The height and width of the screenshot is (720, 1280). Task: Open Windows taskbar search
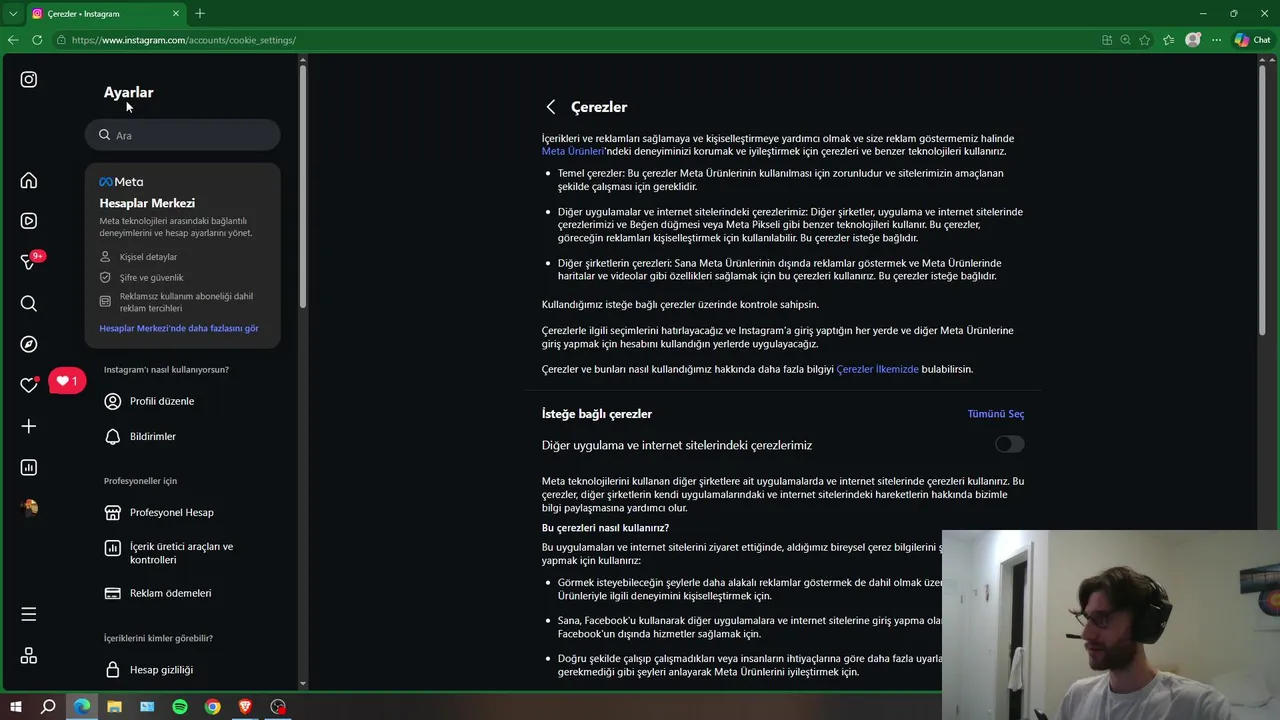point(48,706)
